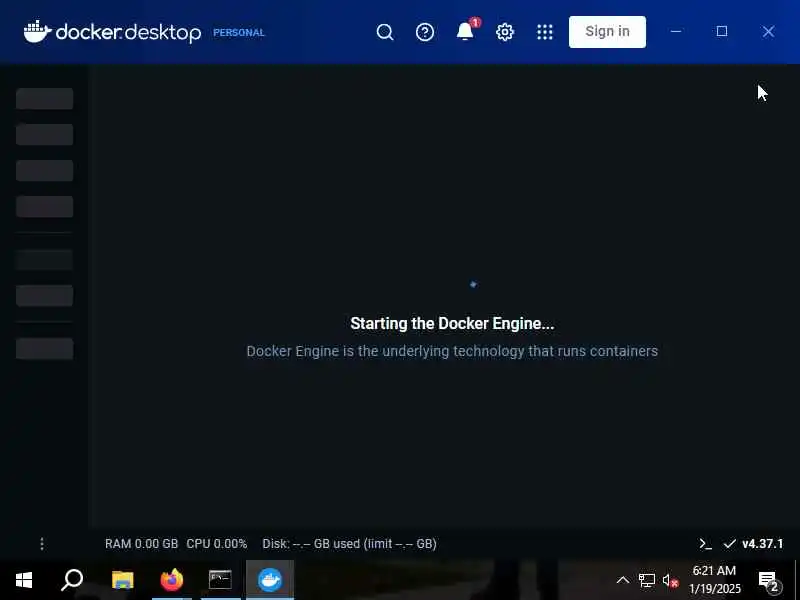Click the CPU 0.00% indicator
Screen dimensions: 800x600
[216, 544]
